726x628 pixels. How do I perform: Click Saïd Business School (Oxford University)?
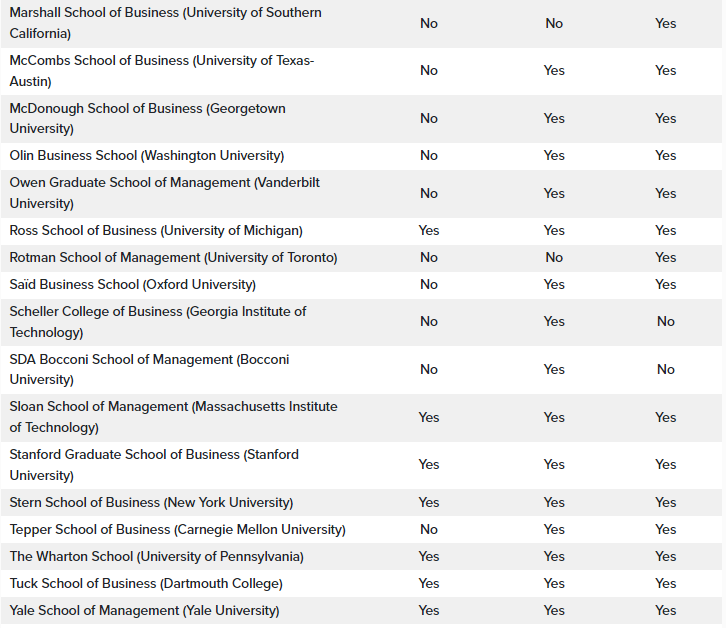pyautogui.click(x=132, y=284)
